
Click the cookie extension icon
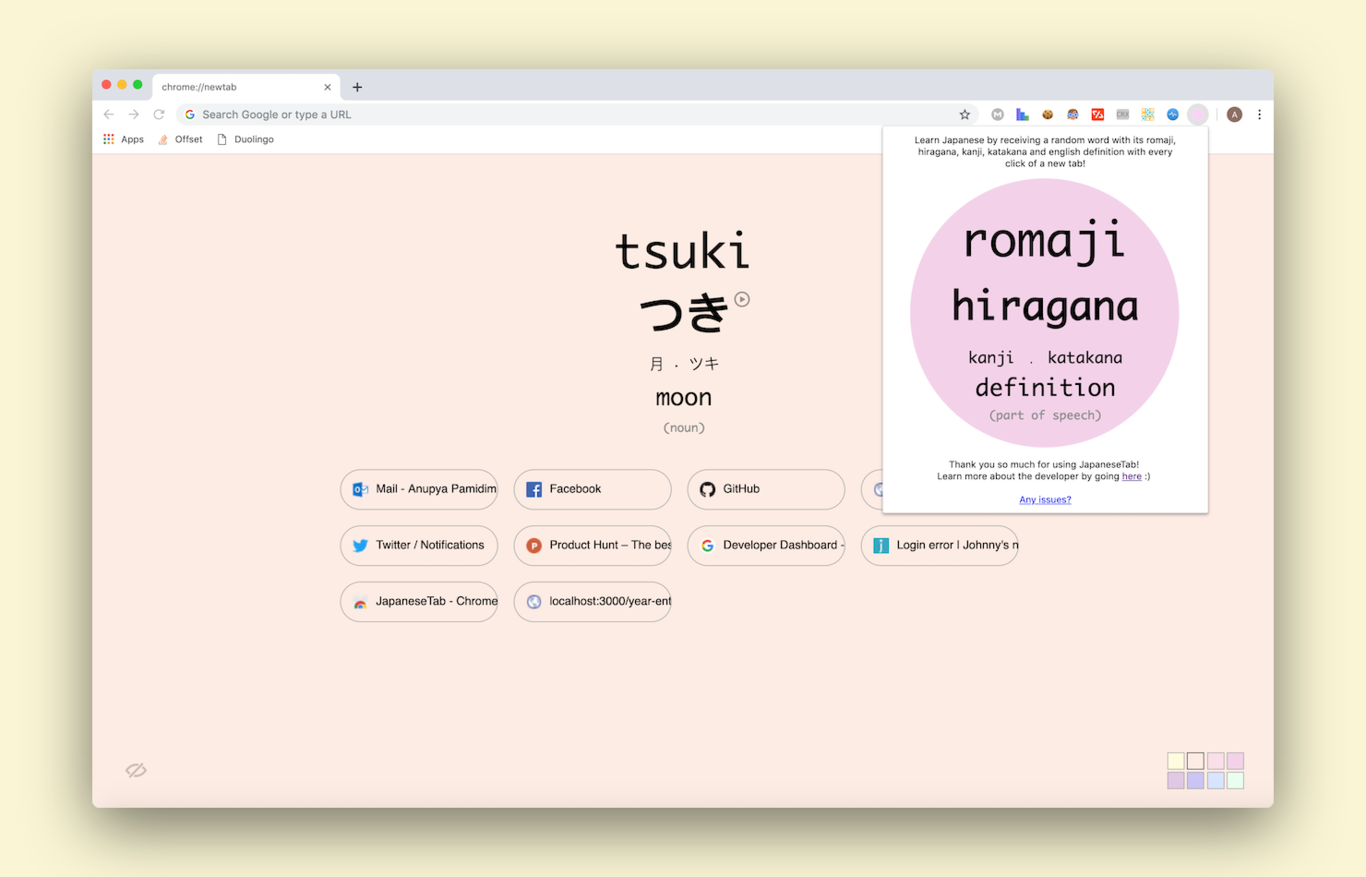[x=1047, y=115]
